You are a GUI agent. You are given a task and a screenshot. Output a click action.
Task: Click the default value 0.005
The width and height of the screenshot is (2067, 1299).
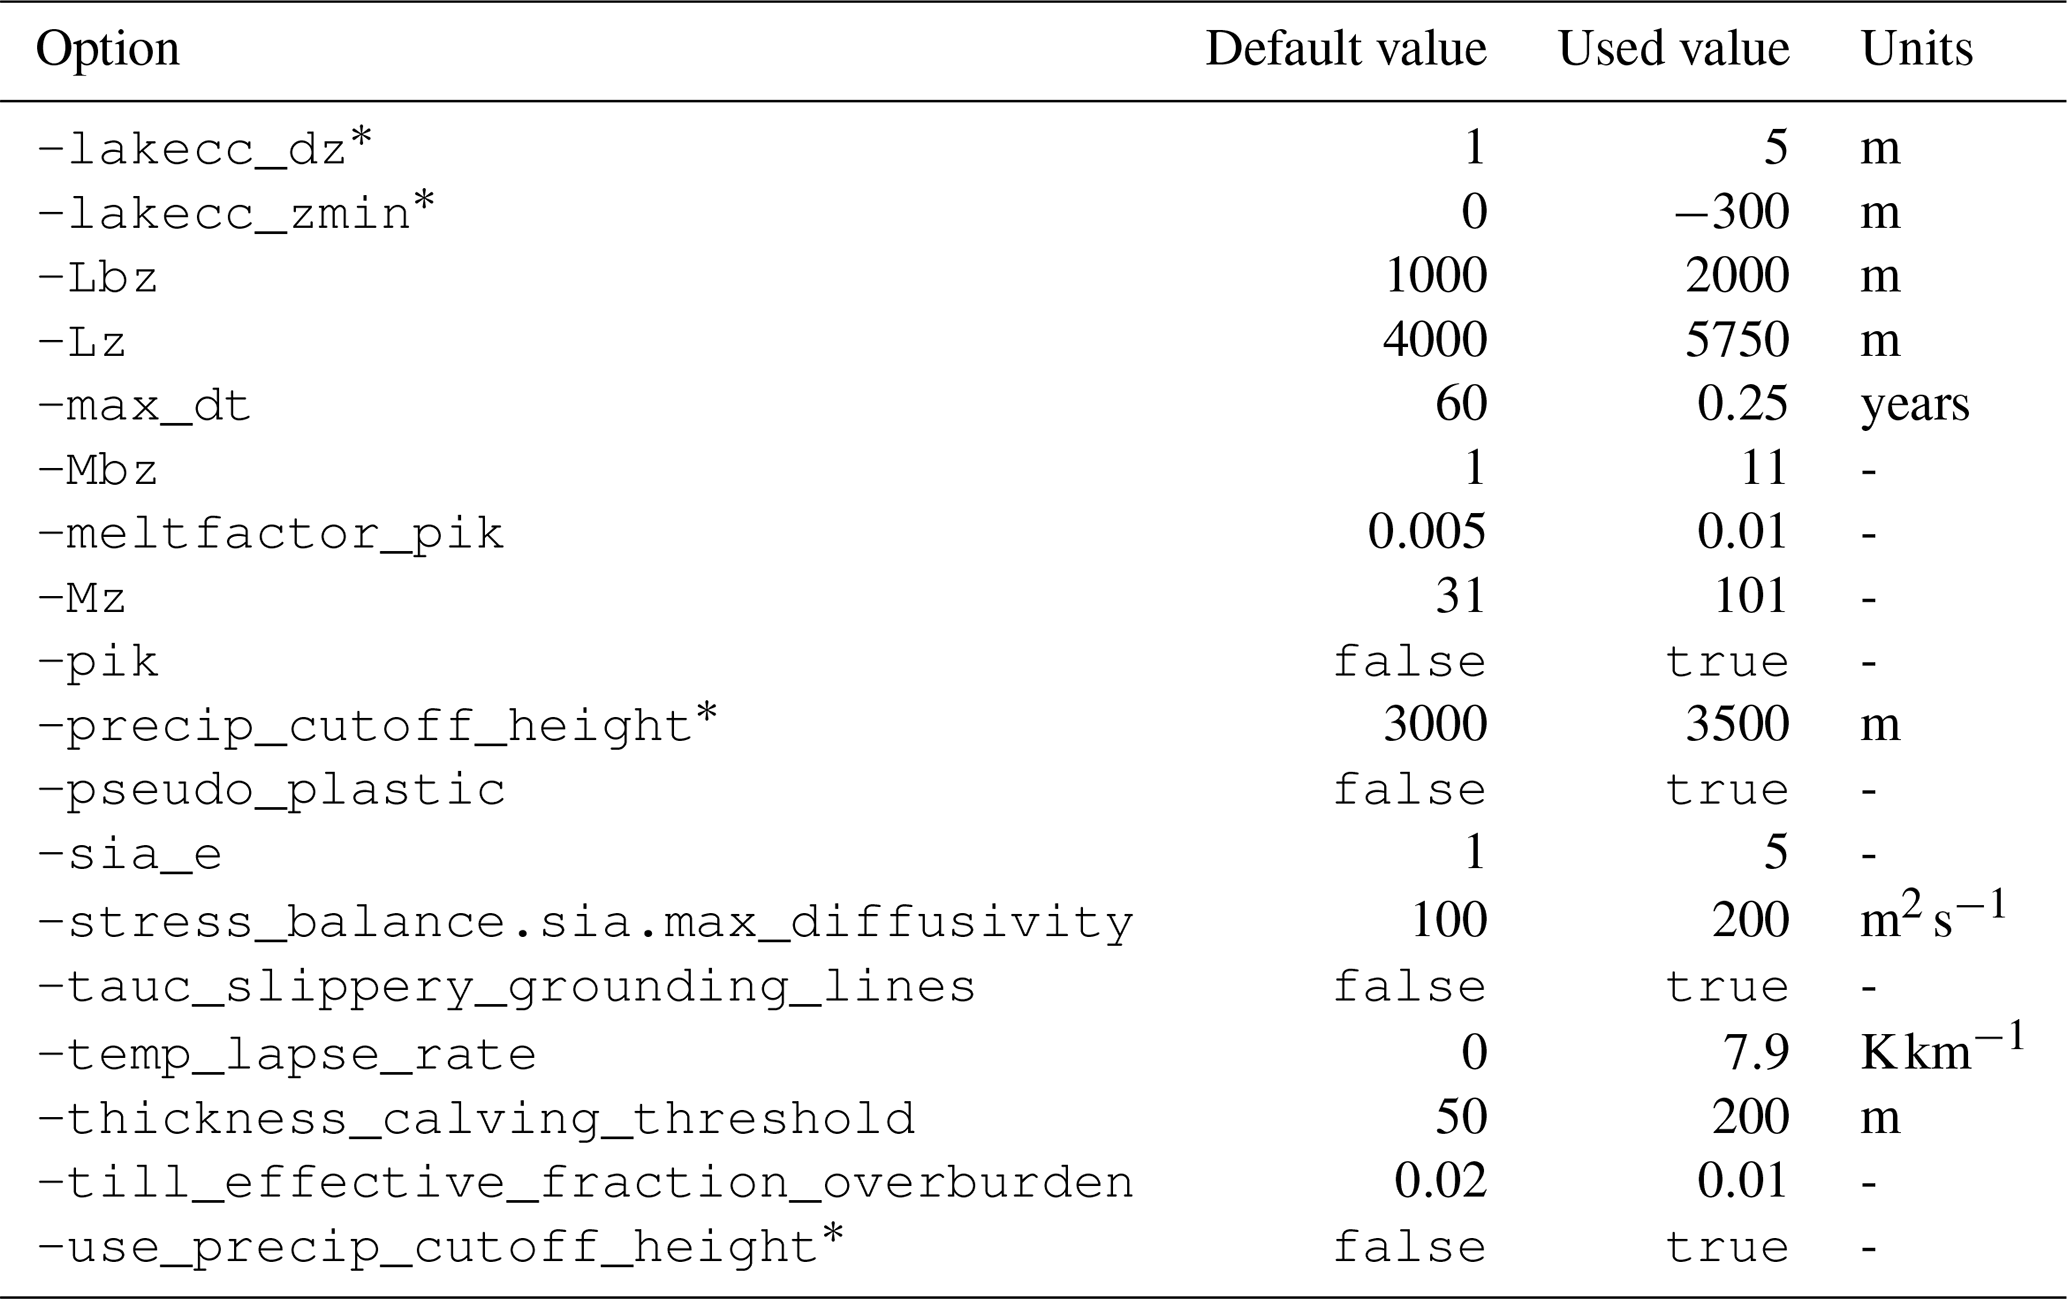click(1426, 532)
